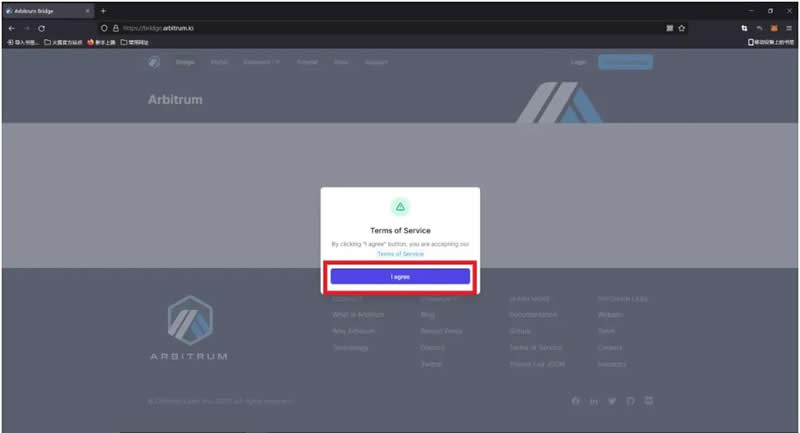The width and height of the screenshot is (800, 433).
Task: Click the Arbitrum logo in page header
Action: click(x=154, y=62)
